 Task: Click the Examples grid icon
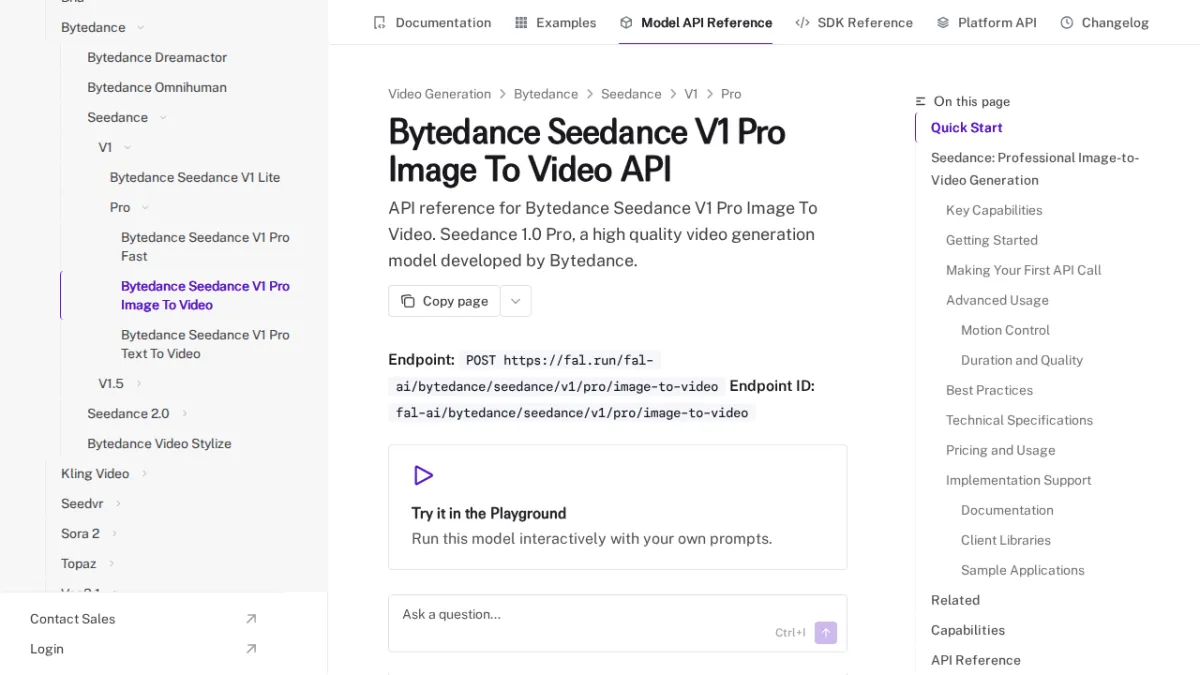(x=521, y=22)
